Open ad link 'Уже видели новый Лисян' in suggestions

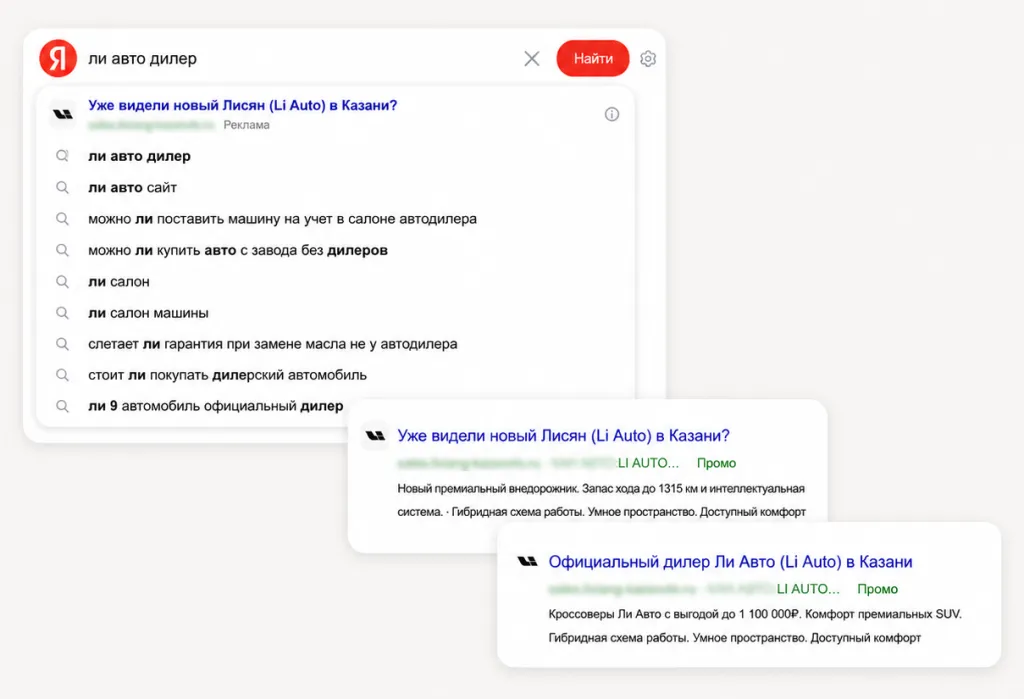(242, 105)
